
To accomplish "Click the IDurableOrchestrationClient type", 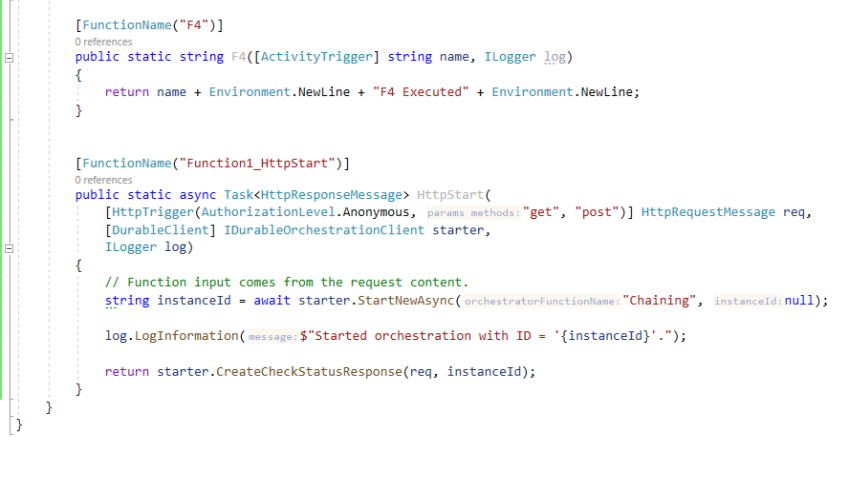I will [x=324, y=230].
